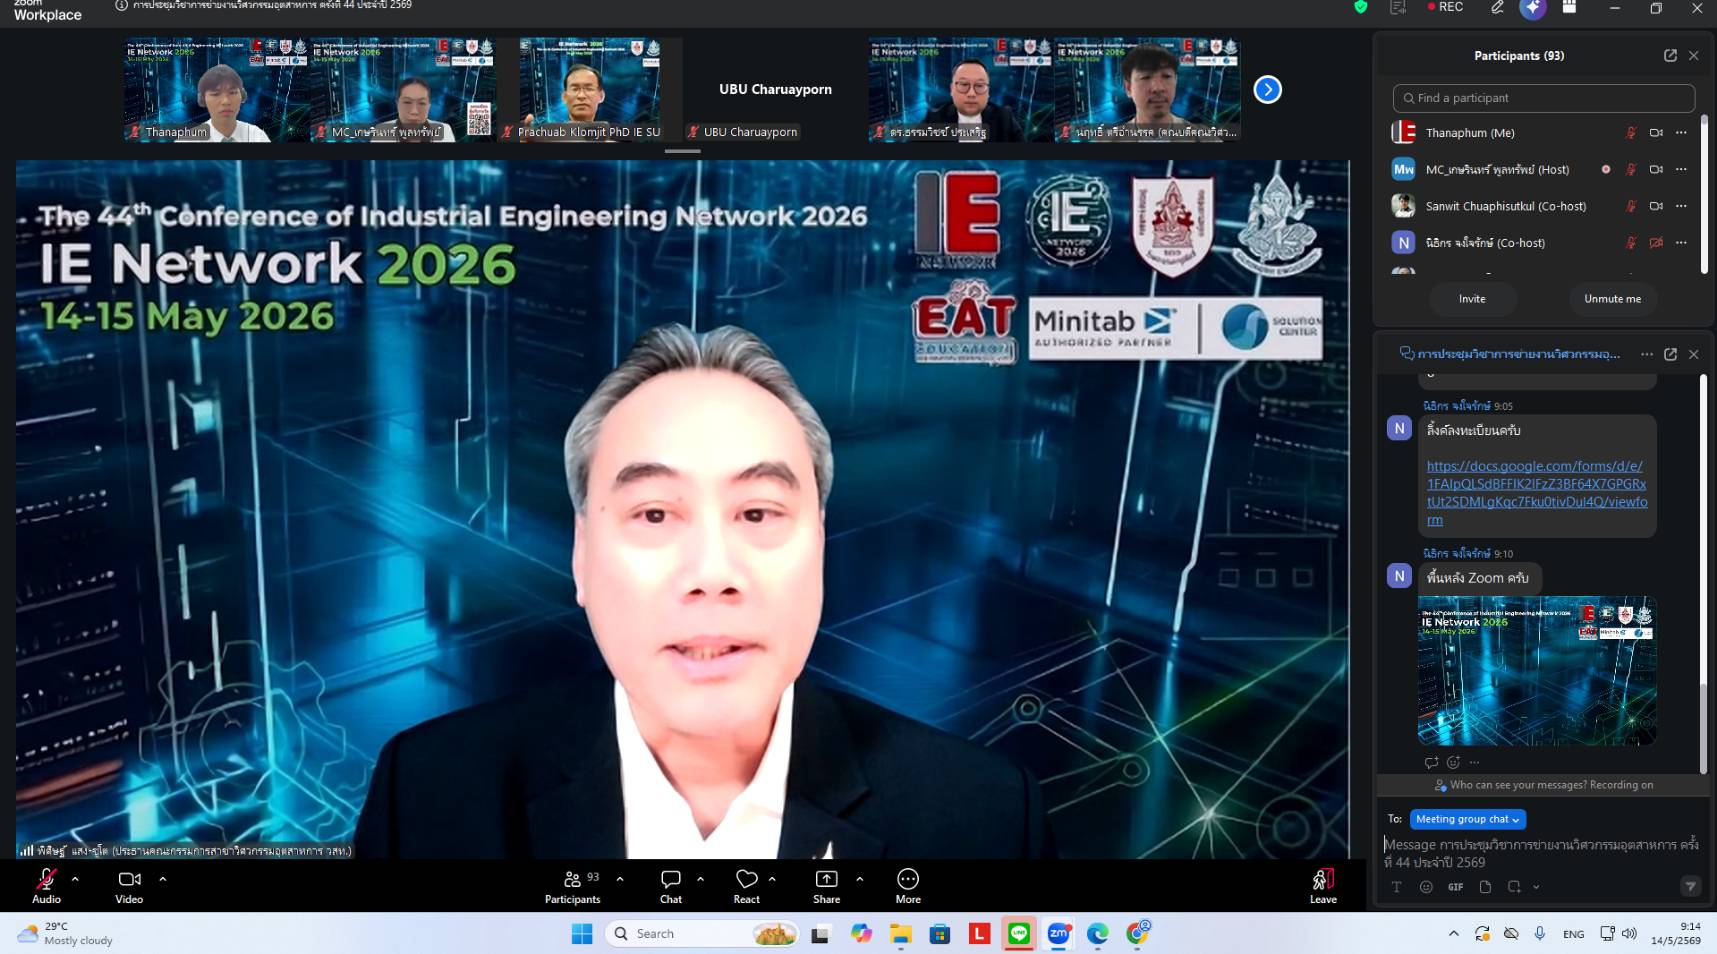Expand video options arrow beside Video
Image resolution: width=1717 pixels, height=954 pixels.
[x=162, y=879]
